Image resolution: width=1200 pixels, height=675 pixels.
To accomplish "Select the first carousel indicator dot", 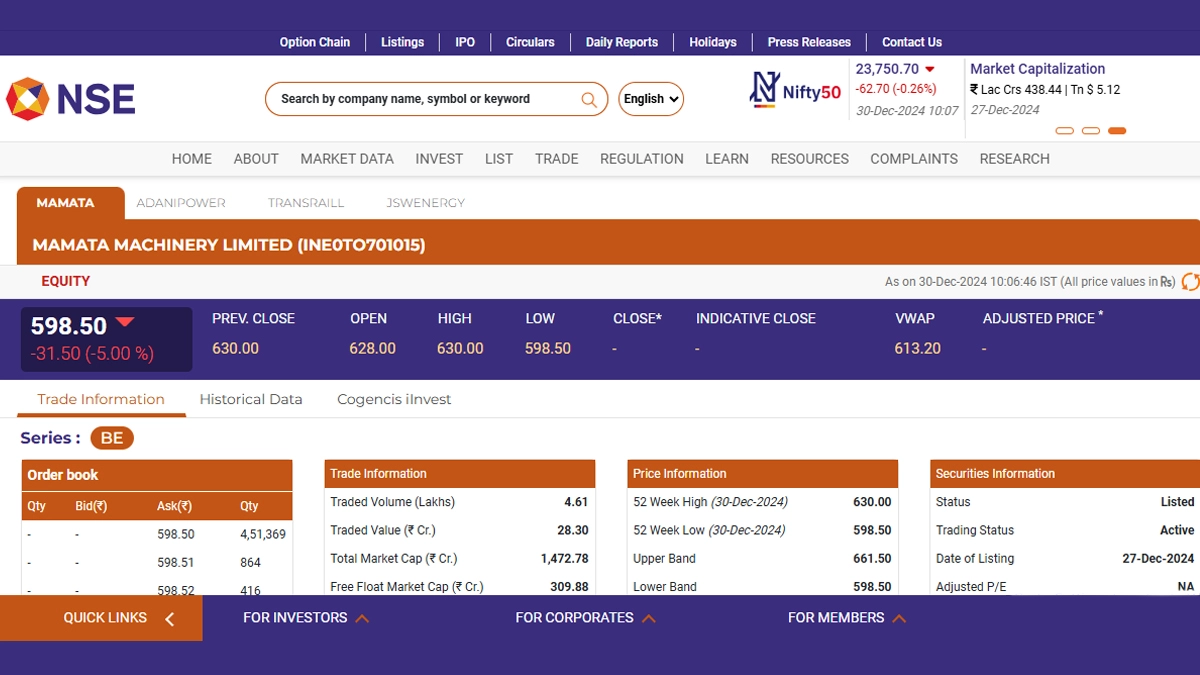I will pyautogui.click(x=1064, y=131).
